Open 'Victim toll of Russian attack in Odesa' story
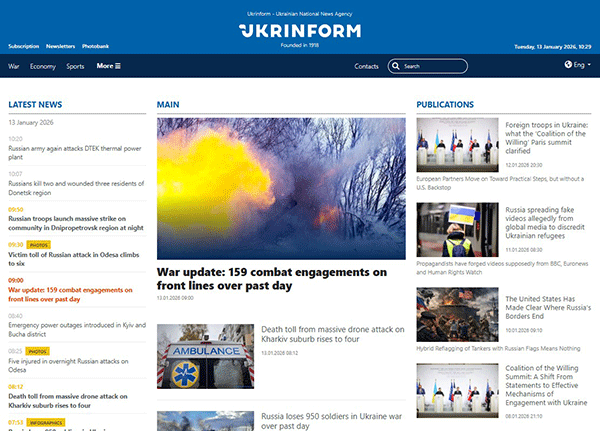Image resolution: width=600 pixels, height=431 pixels. (74, 259)
